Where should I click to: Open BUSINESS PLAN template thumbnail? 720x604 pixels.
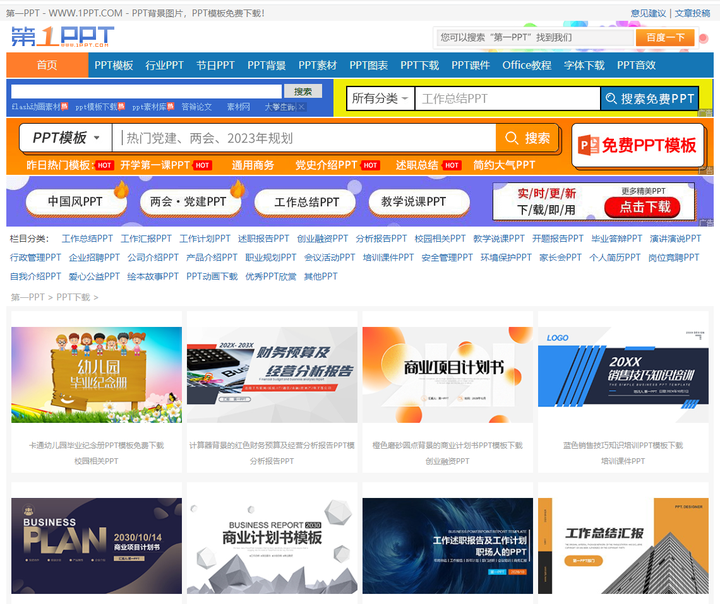96,546
